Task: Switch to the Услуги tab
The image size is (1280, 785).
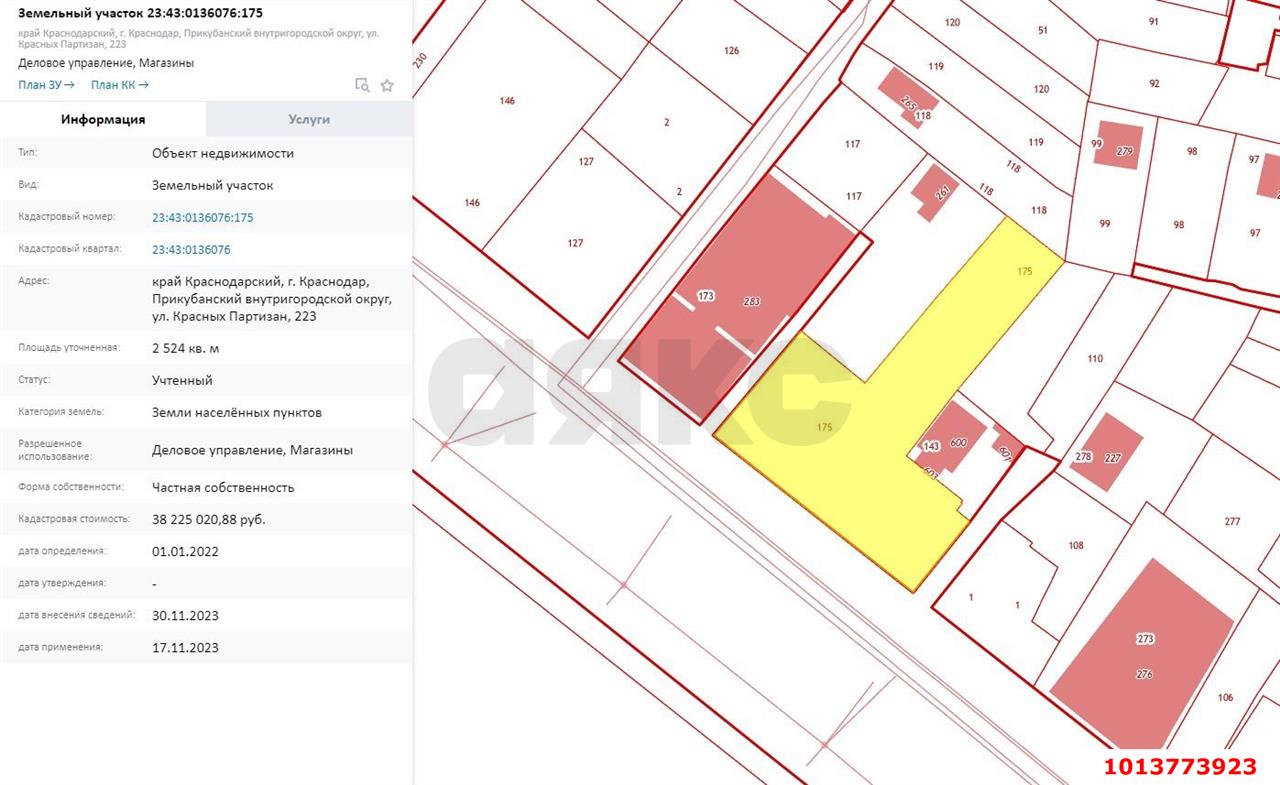Action: (309, 119)
